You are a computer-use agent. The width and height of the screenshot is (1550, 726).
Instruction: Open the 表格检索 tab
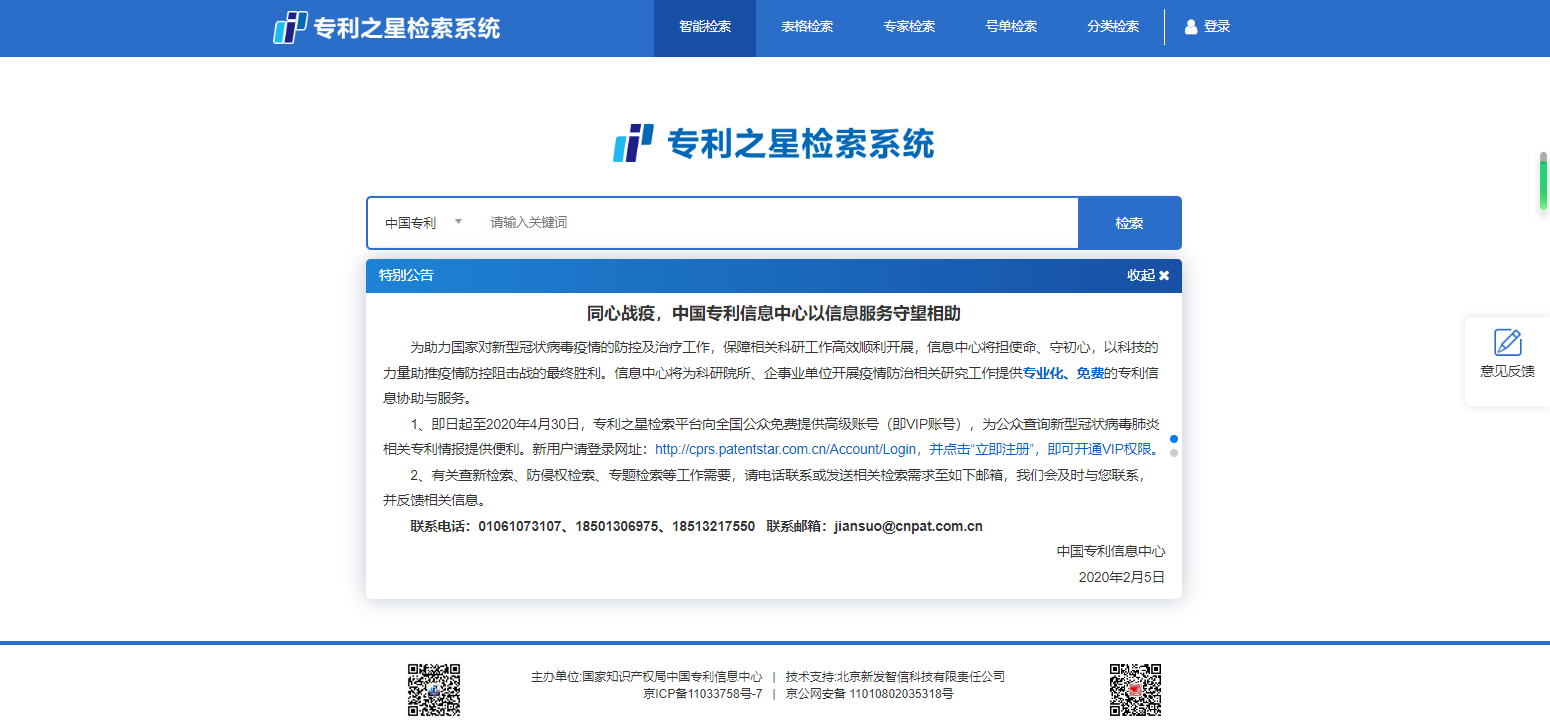pyautogui.click(x=807, y=27)
